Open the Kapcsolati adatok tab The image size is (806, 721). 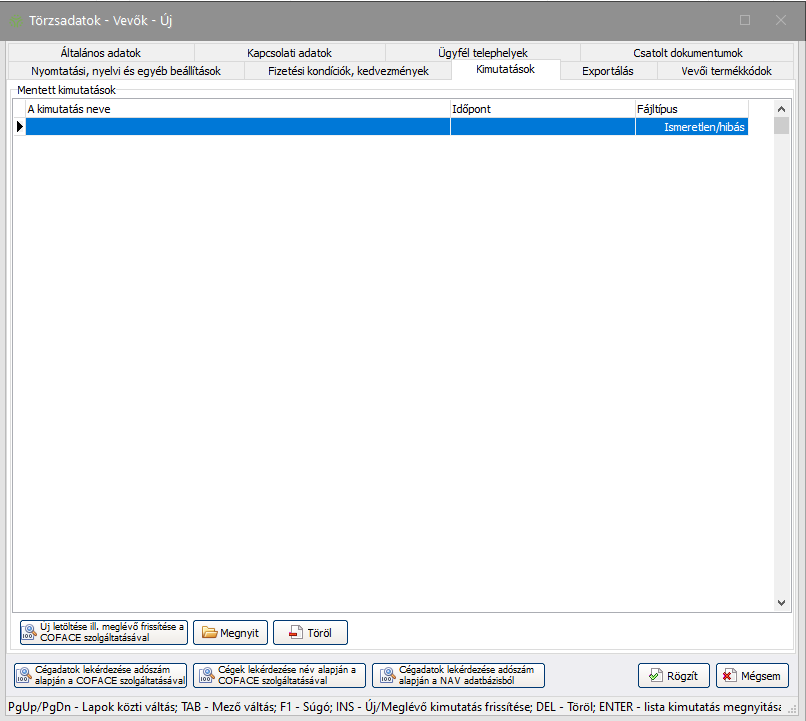click(289, 53)
